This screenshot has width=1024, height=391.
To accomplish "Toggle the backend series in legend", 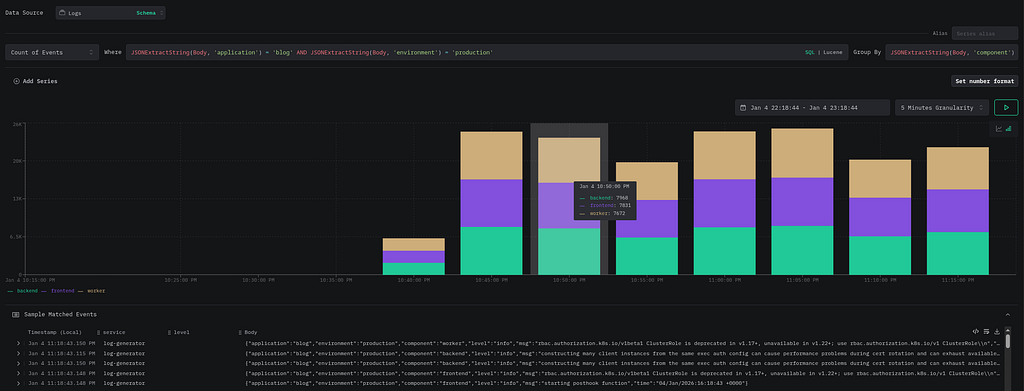I will pyautogui.click(x=22, y=290).
